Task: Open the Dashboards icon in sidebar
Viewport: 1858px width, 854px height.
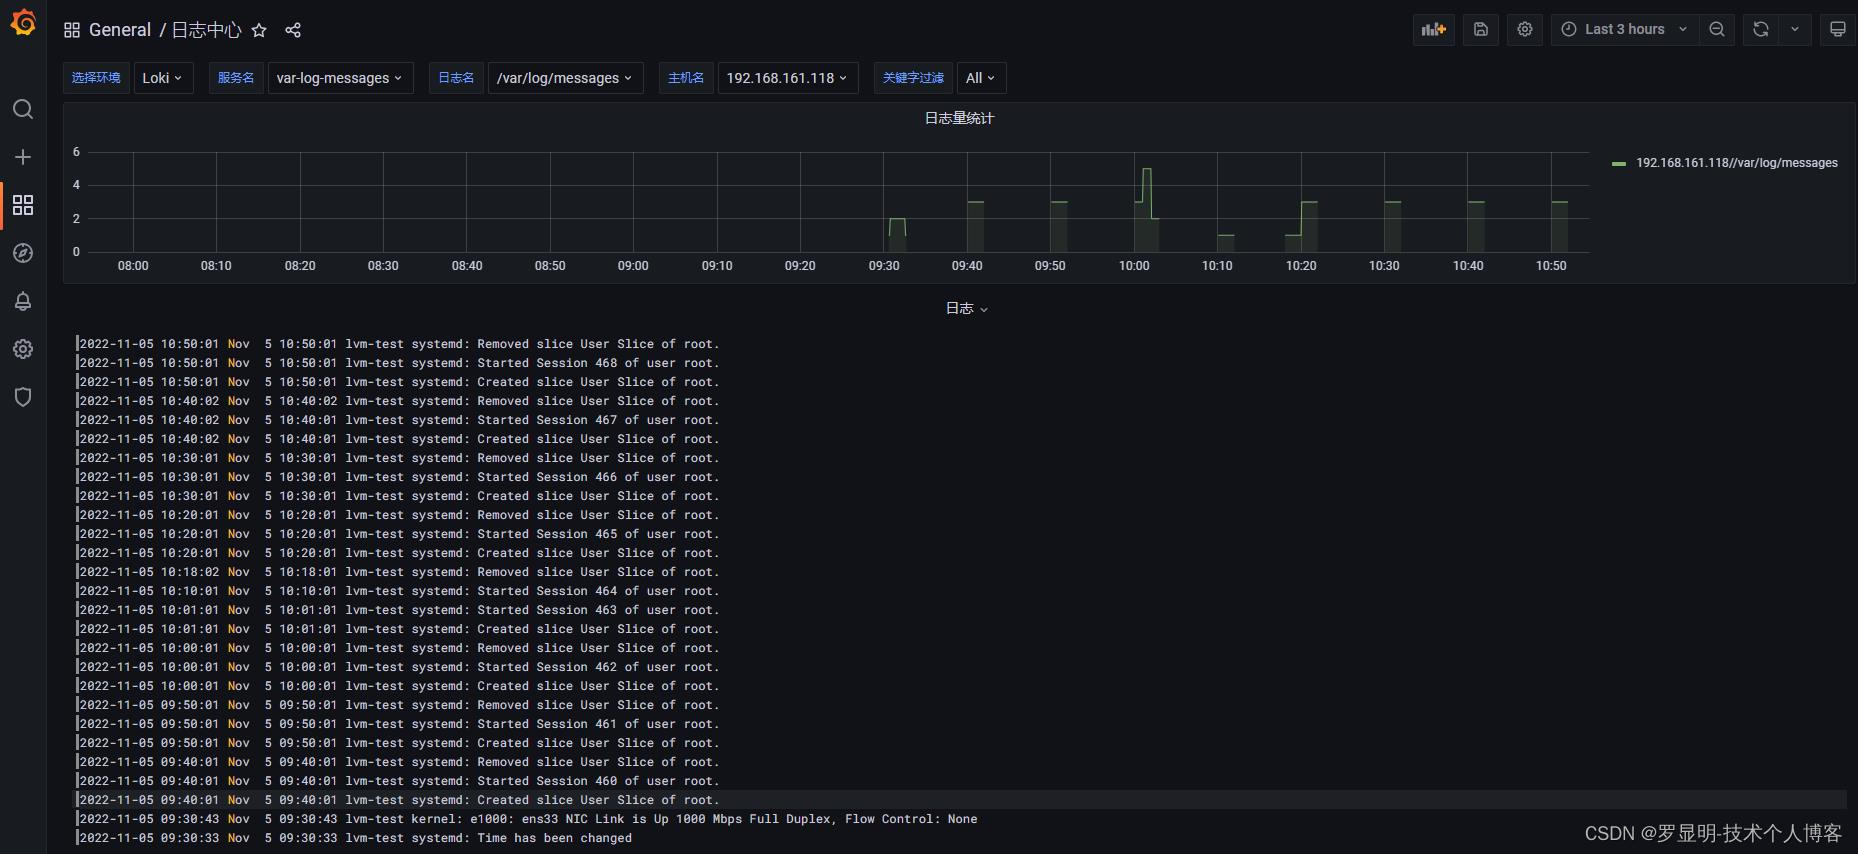Action: point(23,205)
